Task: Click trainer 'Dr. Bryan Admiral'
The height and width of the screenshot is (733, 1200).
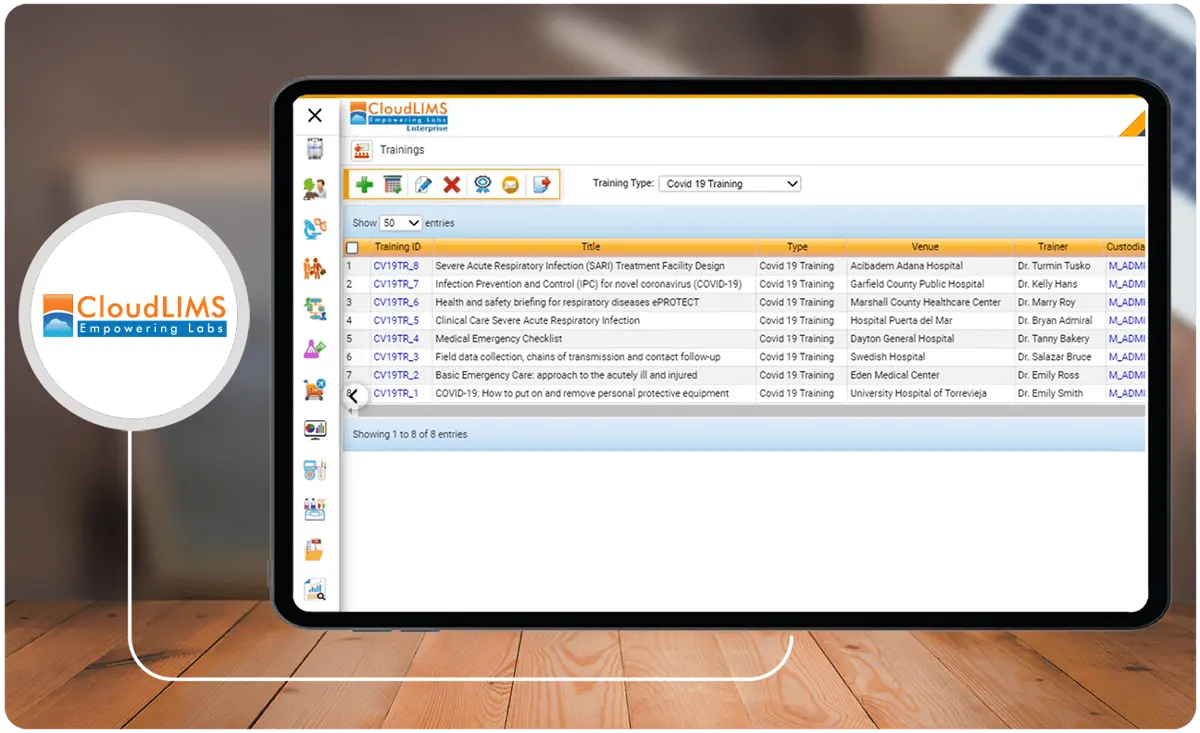Action: [1056, 320]
